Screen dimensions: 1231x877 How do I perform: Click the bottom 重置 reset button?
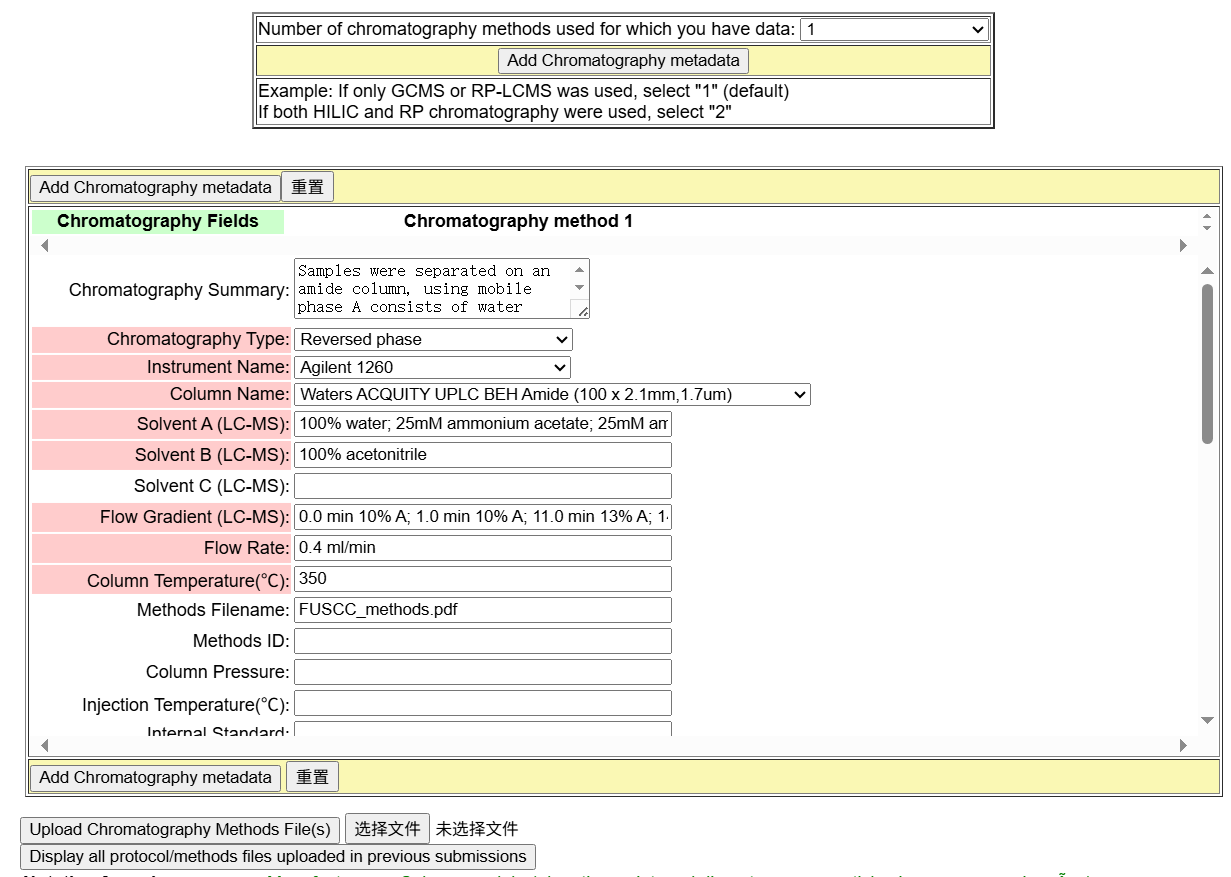click(x=312, y=777)
